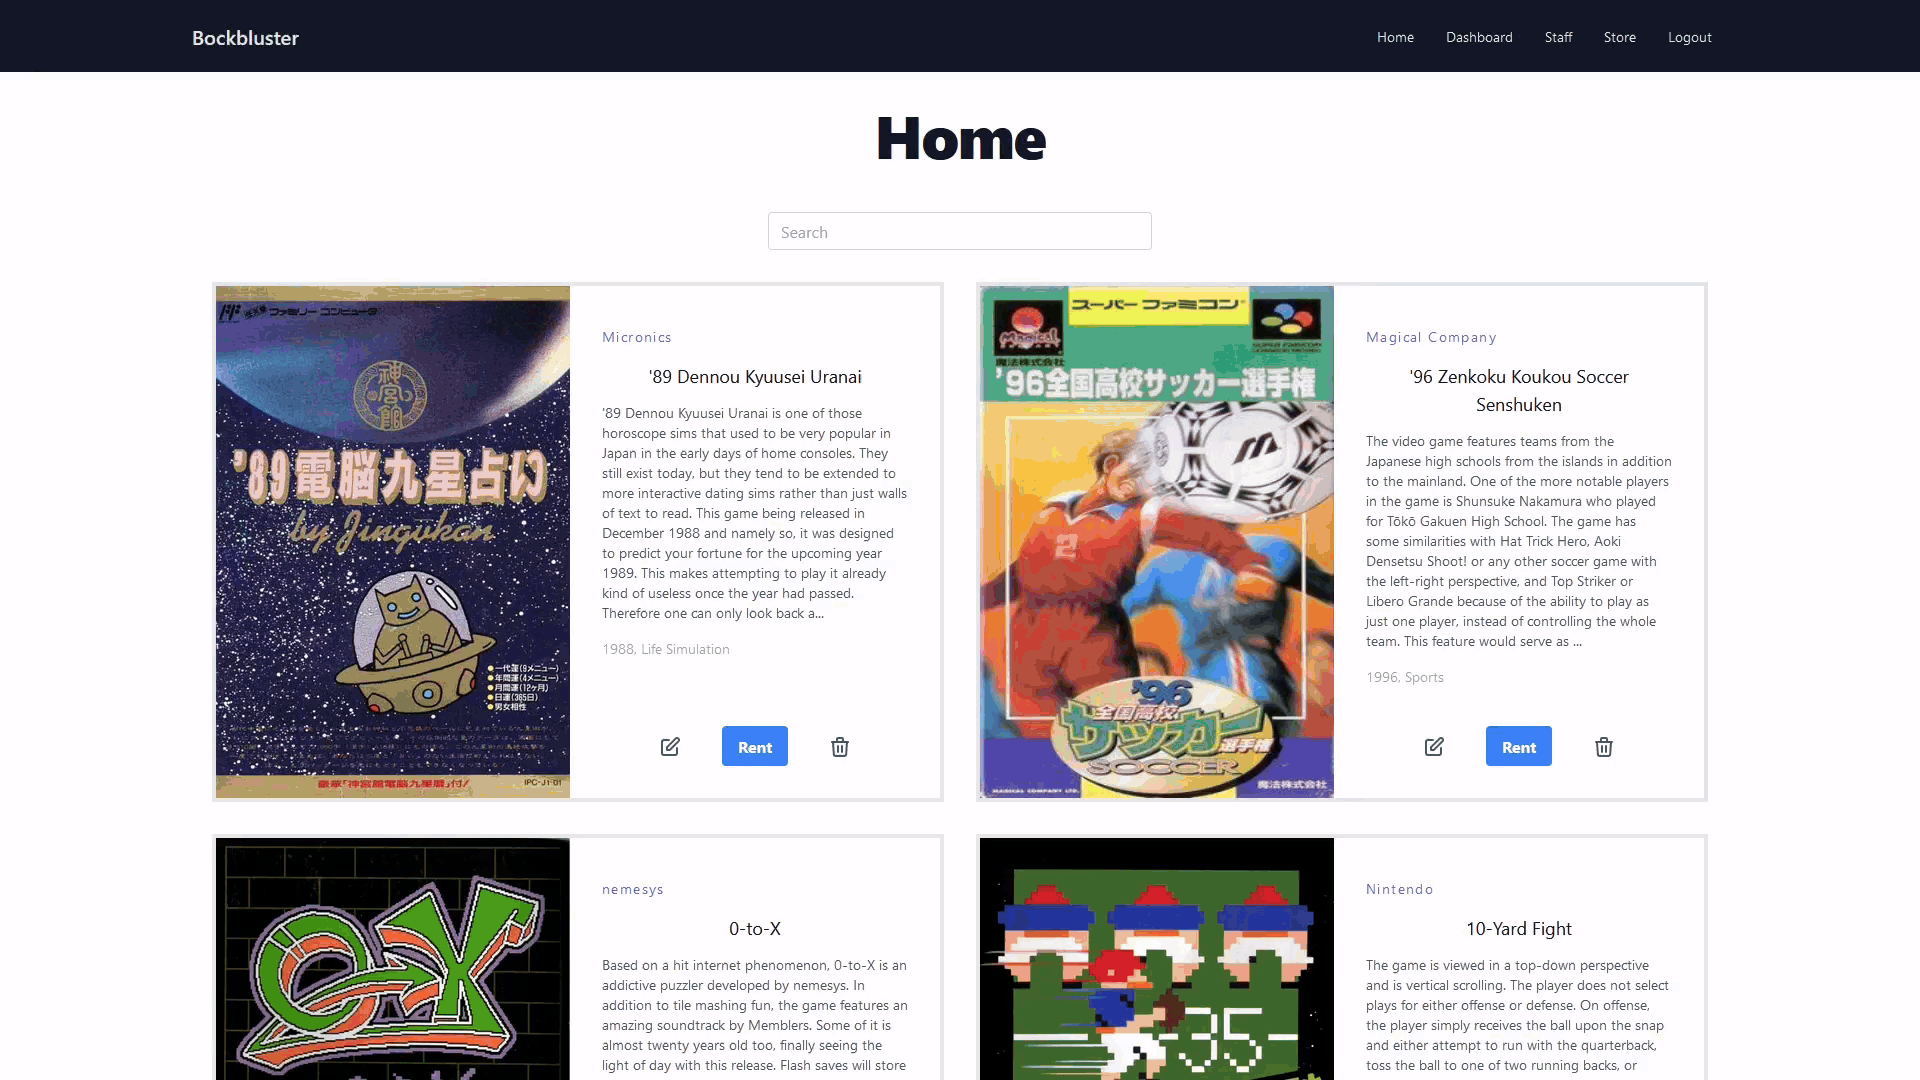Select the Nintendo publisher label
The width and height of the screenshot is (1920, 1080).
[x=1399, y=887]
